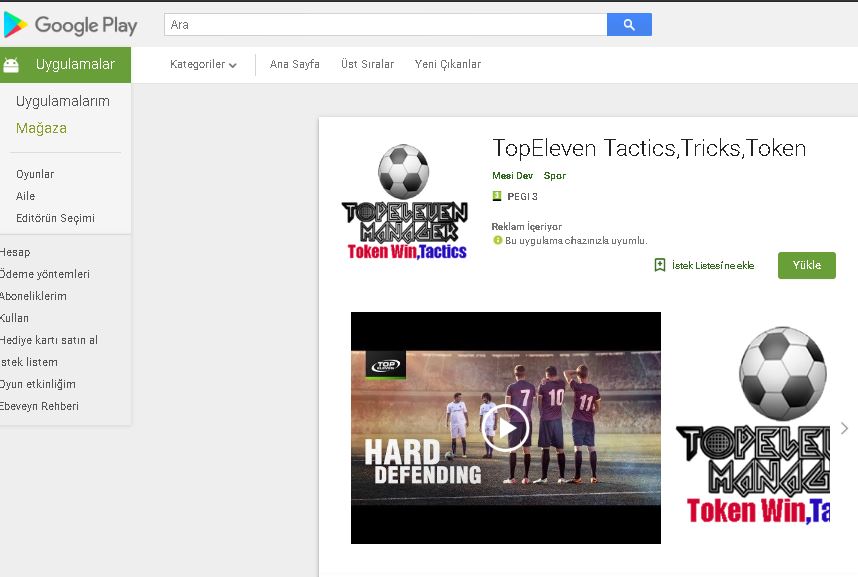
Task: Open the Yeni Çıkanlar tab
Action: pyautogui.click(x=448, y=65)
